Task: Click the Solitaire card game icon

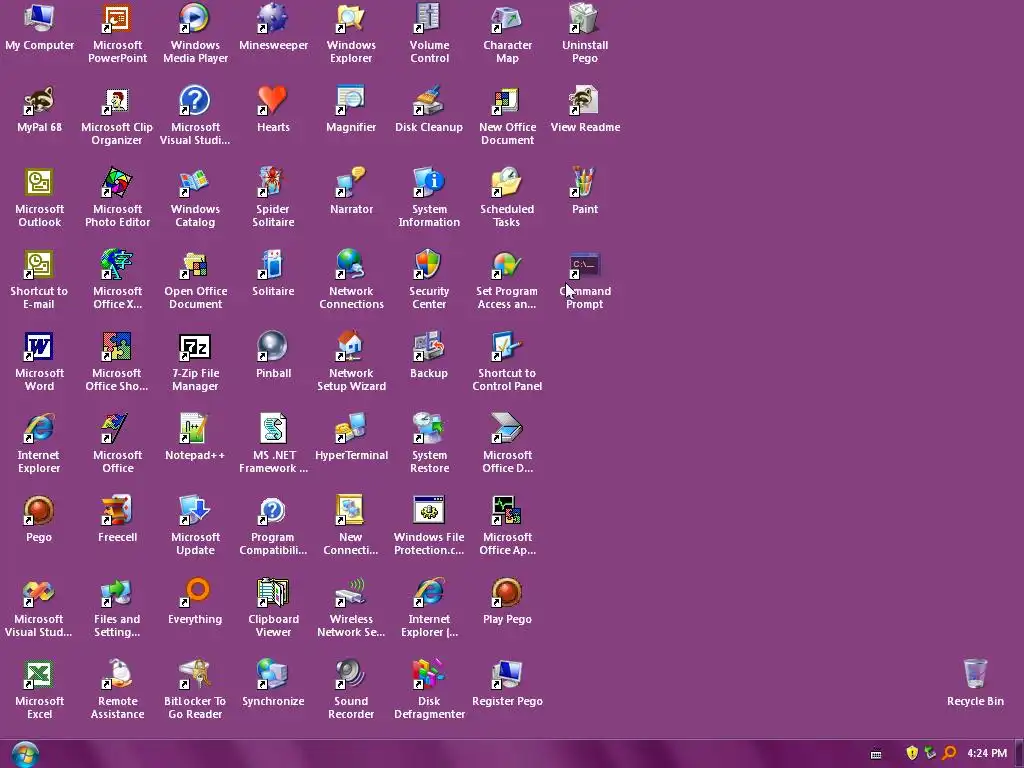Action: pyautogui.click(x=273, y=265)
